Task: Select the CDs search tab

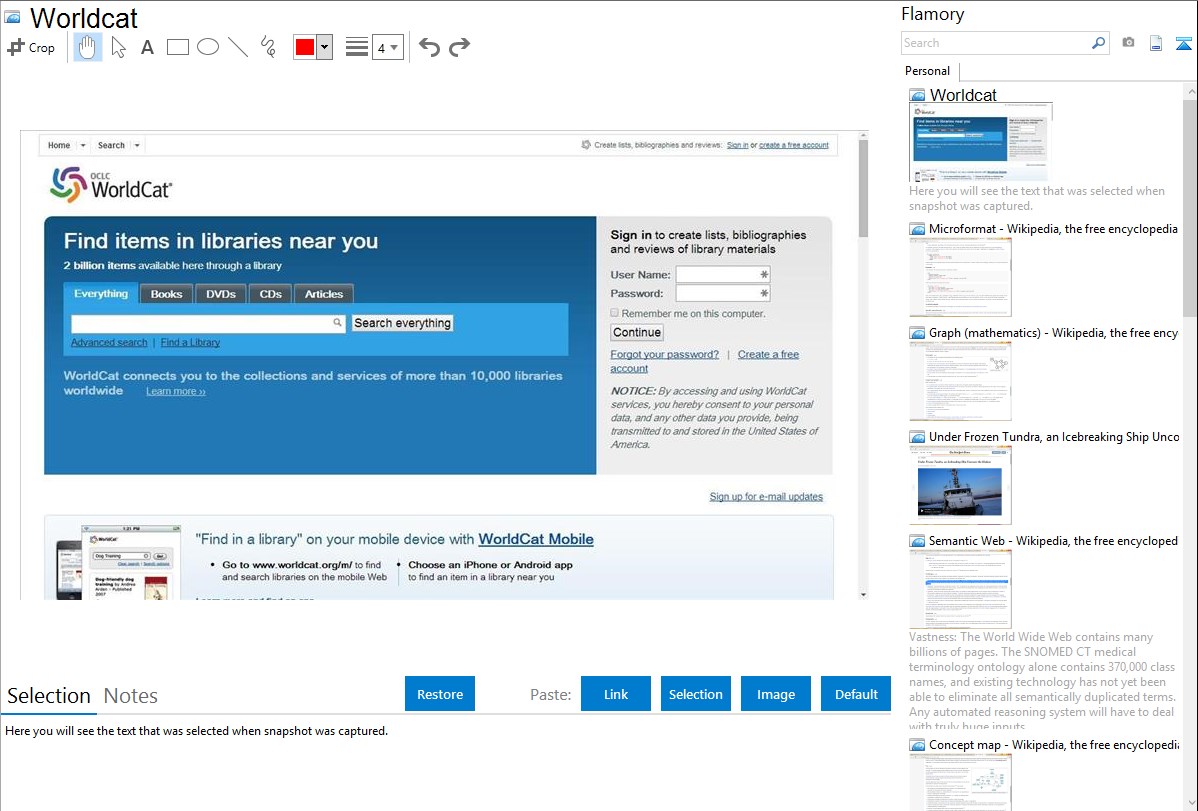Action: (x=270, y=294)
